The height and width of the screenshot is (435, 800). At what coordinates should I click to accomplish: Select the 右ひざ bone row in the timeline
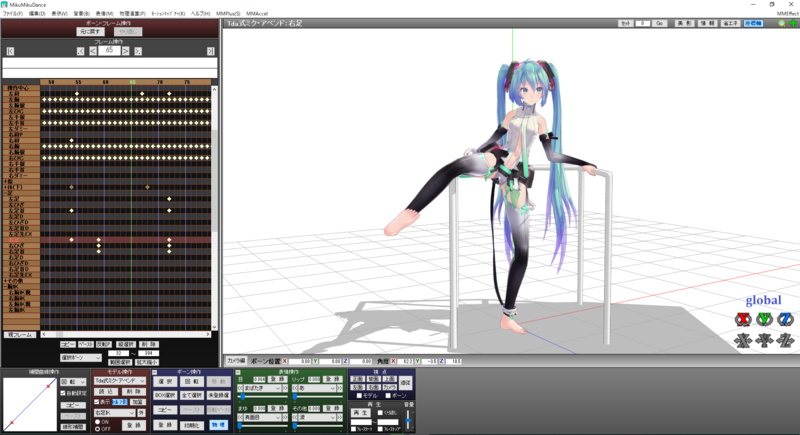click(107, 246)
